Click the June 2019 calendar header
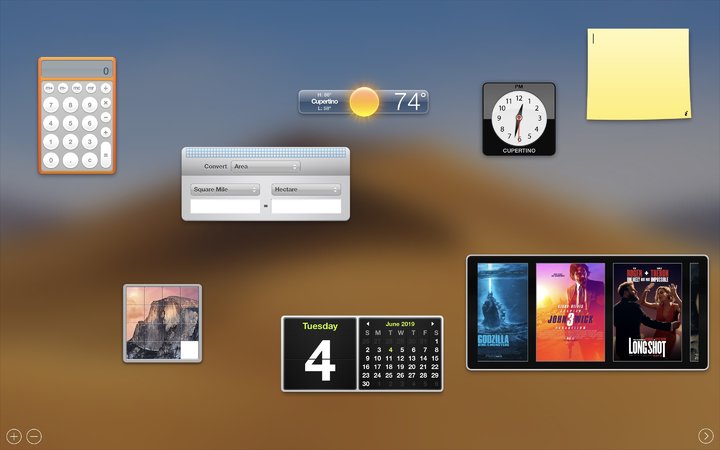The height and width of the screenshot is (450, 720). 400,324
